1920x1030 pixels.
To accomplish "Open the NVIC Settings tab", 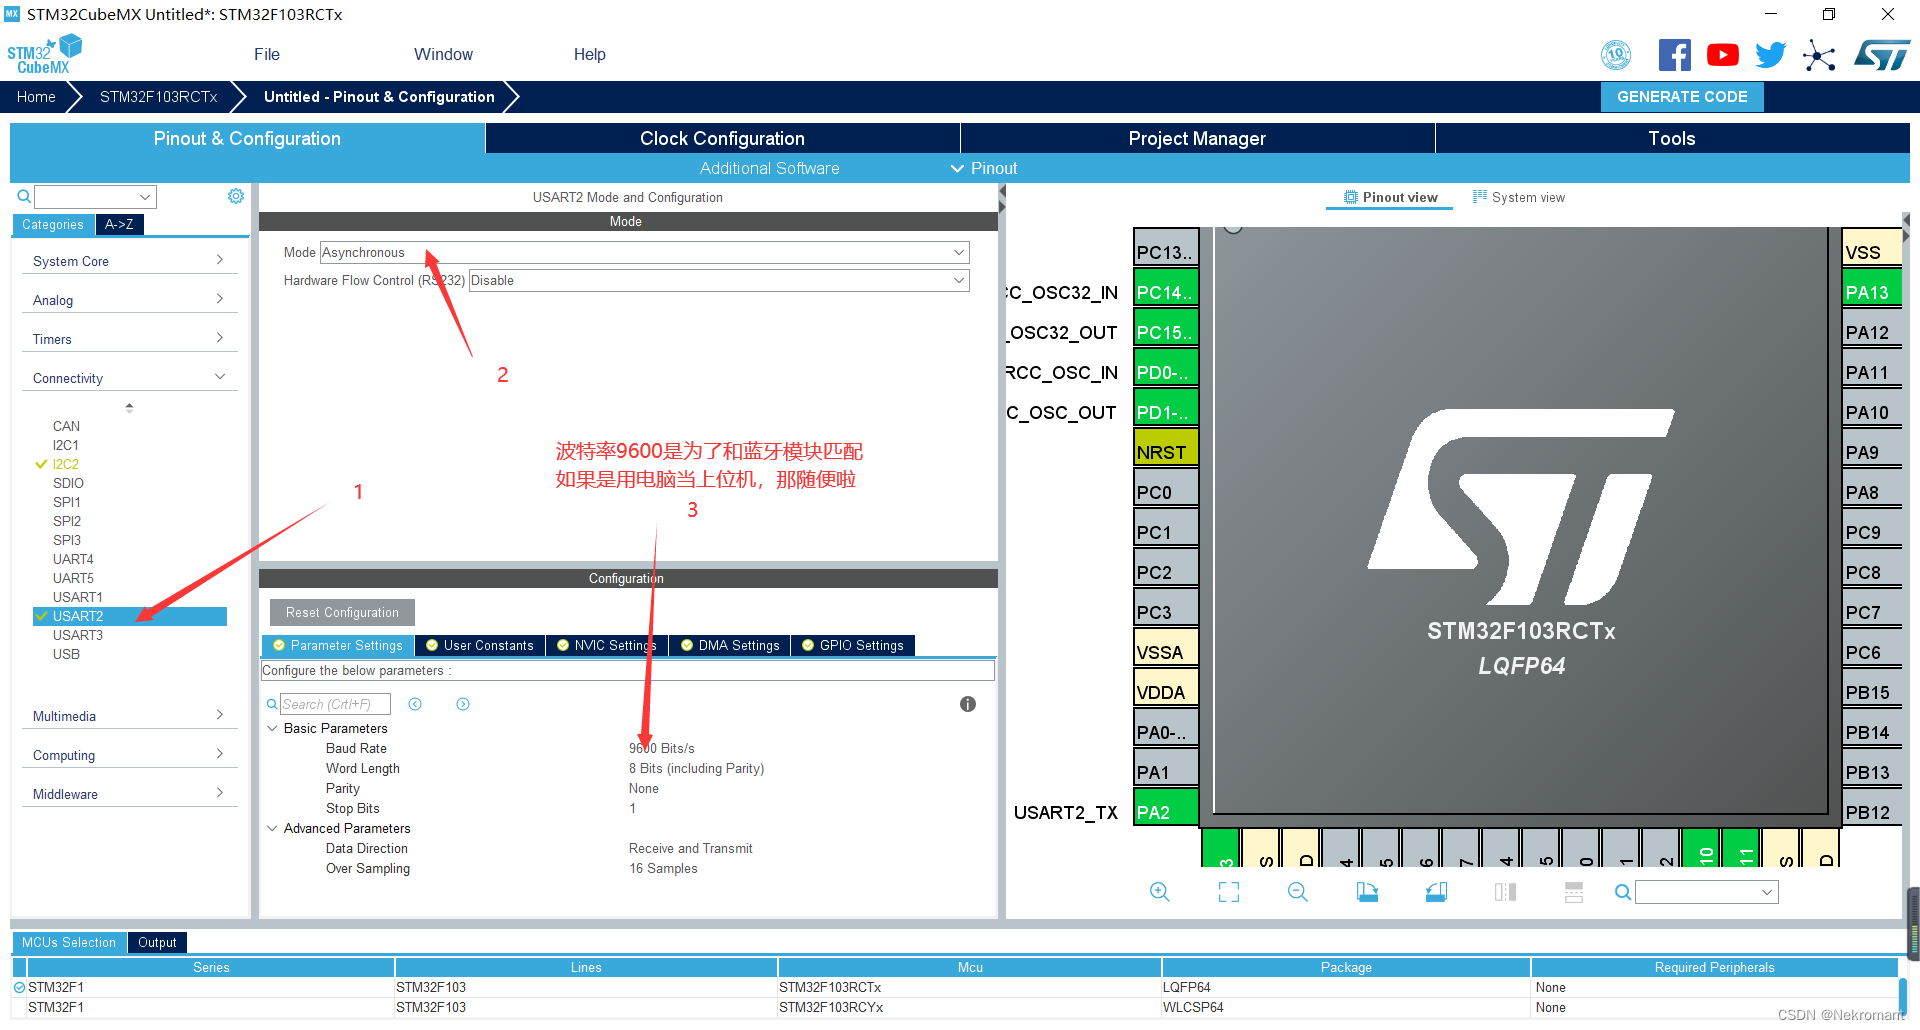I will pos(607,646).
